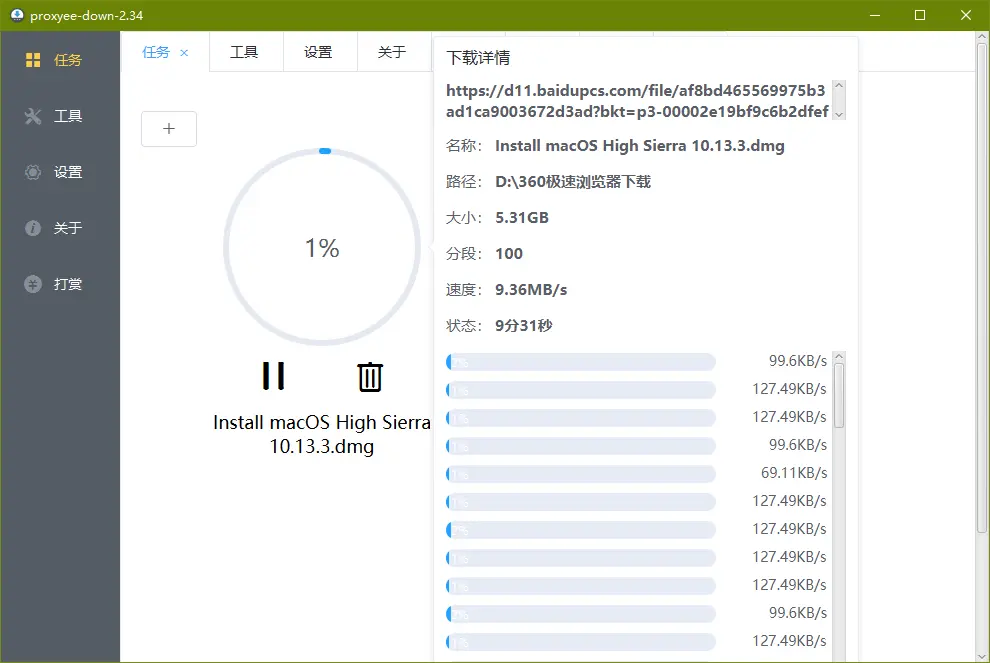Close the 任务 tab

184,53
